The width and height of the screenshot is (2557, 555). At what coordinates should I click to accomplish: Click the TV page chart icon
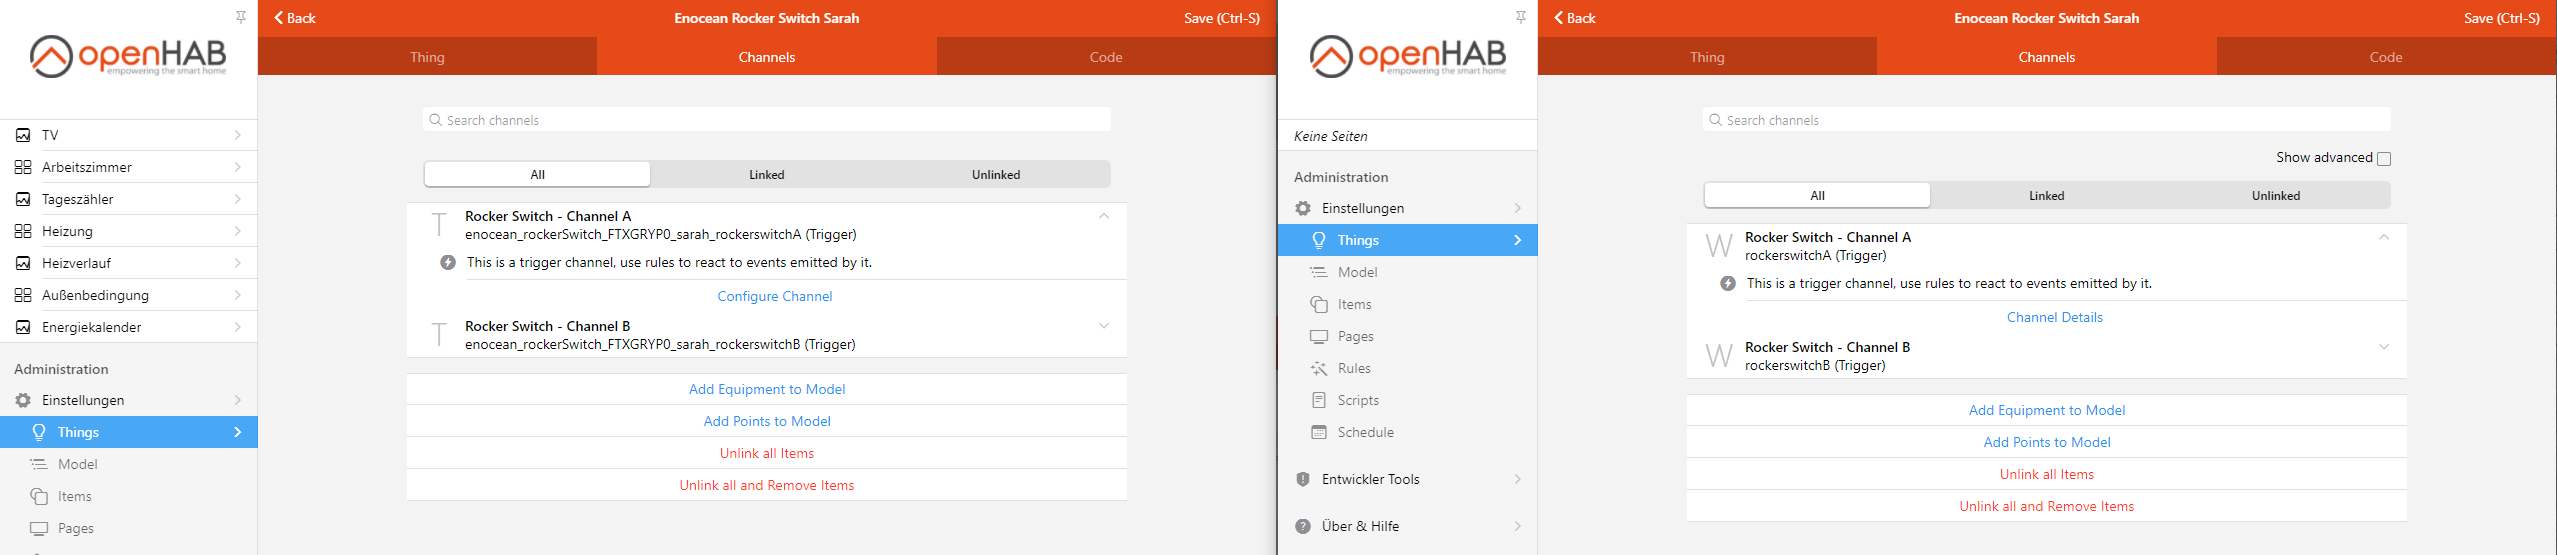[23, 135]
